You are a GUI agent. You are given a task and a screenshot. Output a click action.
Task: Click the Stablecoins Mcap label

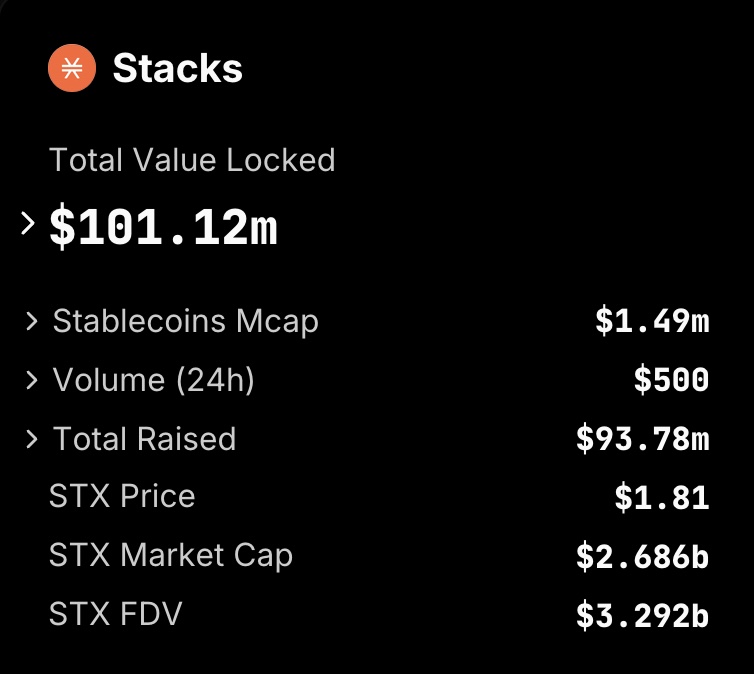186,321
